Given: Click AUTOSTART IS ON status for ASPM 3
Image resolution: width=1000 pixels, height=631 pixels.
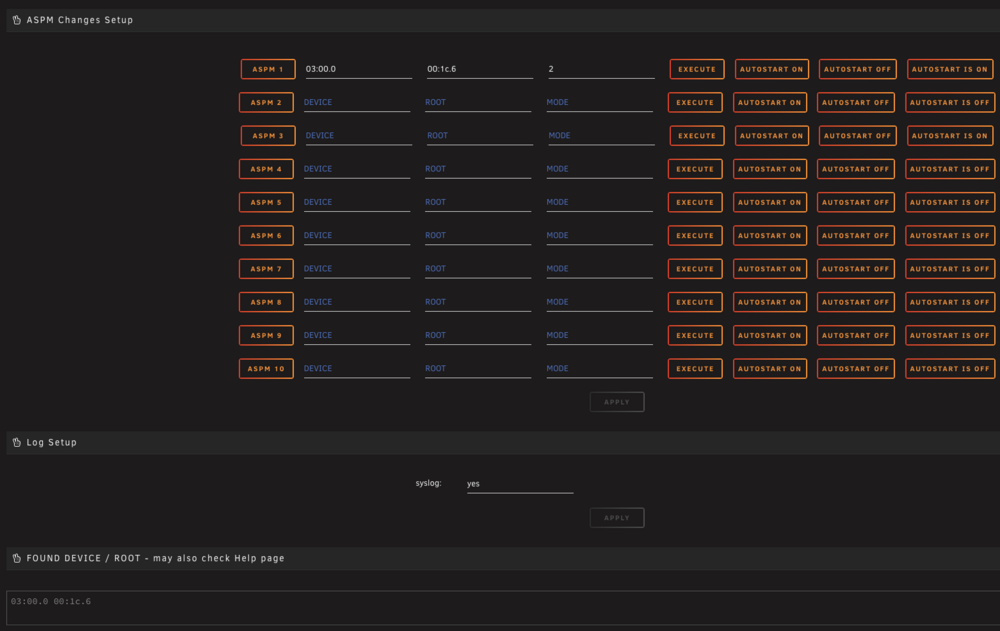Looking at the screenshot, I should 950,135.
